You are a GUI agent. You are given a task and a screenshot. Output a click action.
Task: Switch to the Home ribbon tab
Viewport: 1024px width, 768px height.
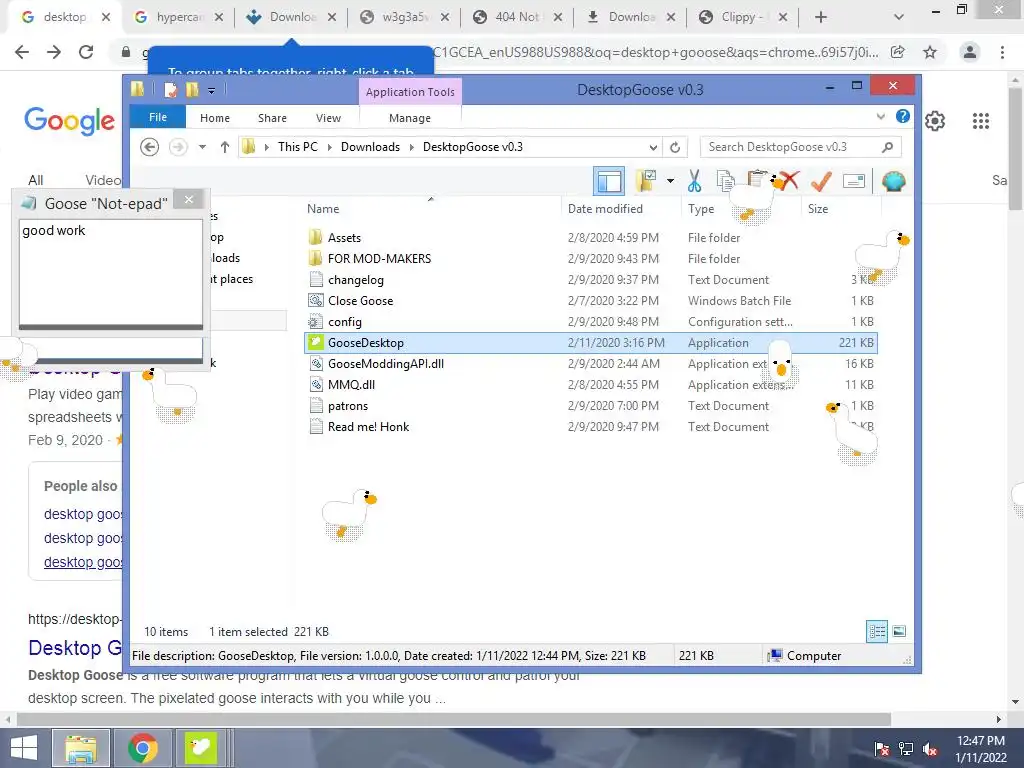[x=215, y=118]
